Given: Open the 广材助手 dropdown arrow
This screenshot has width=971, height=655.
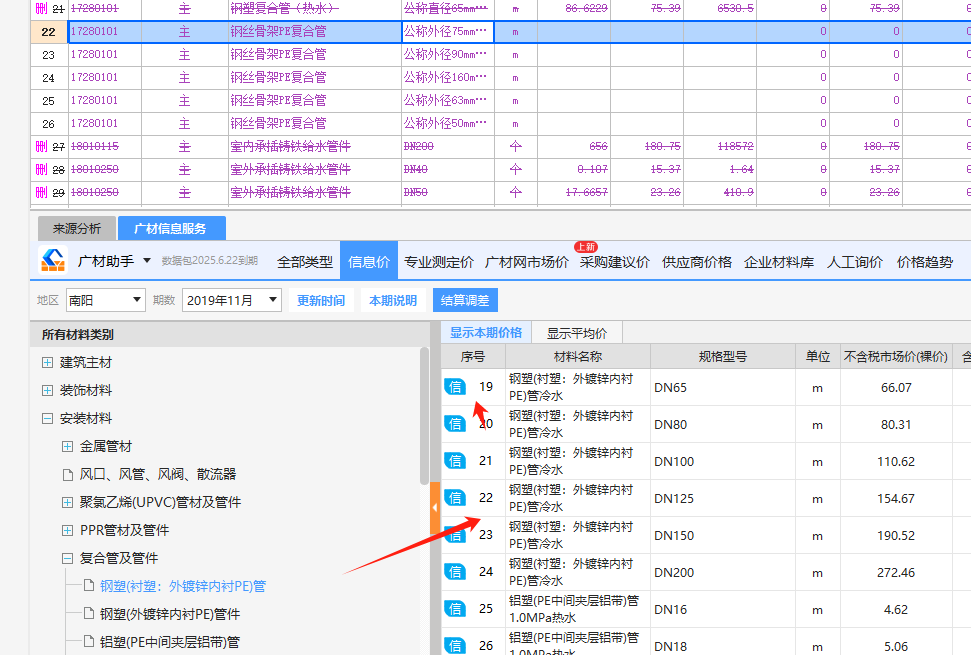Looking at the screenshot, I should (x=147, y=261).
